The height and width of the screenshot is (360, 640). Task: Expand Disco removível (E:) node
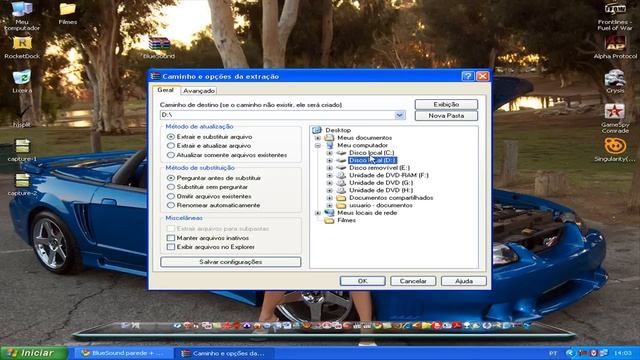(329, 168)
